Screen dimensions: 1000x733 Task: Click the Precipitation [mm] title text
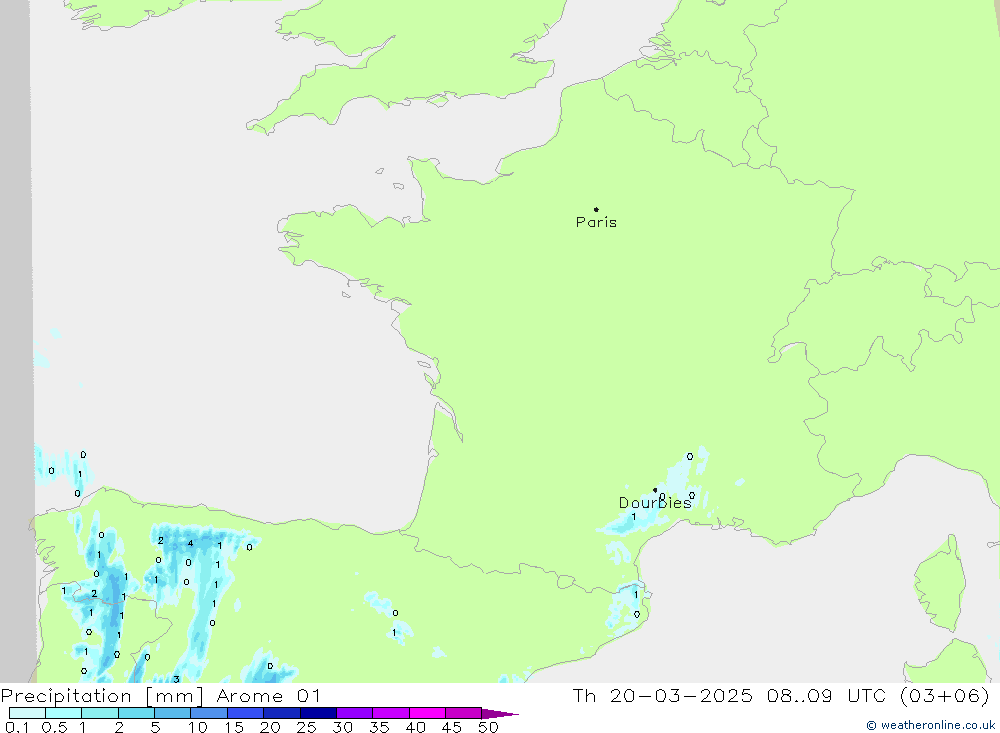click(x=102, y=696)
